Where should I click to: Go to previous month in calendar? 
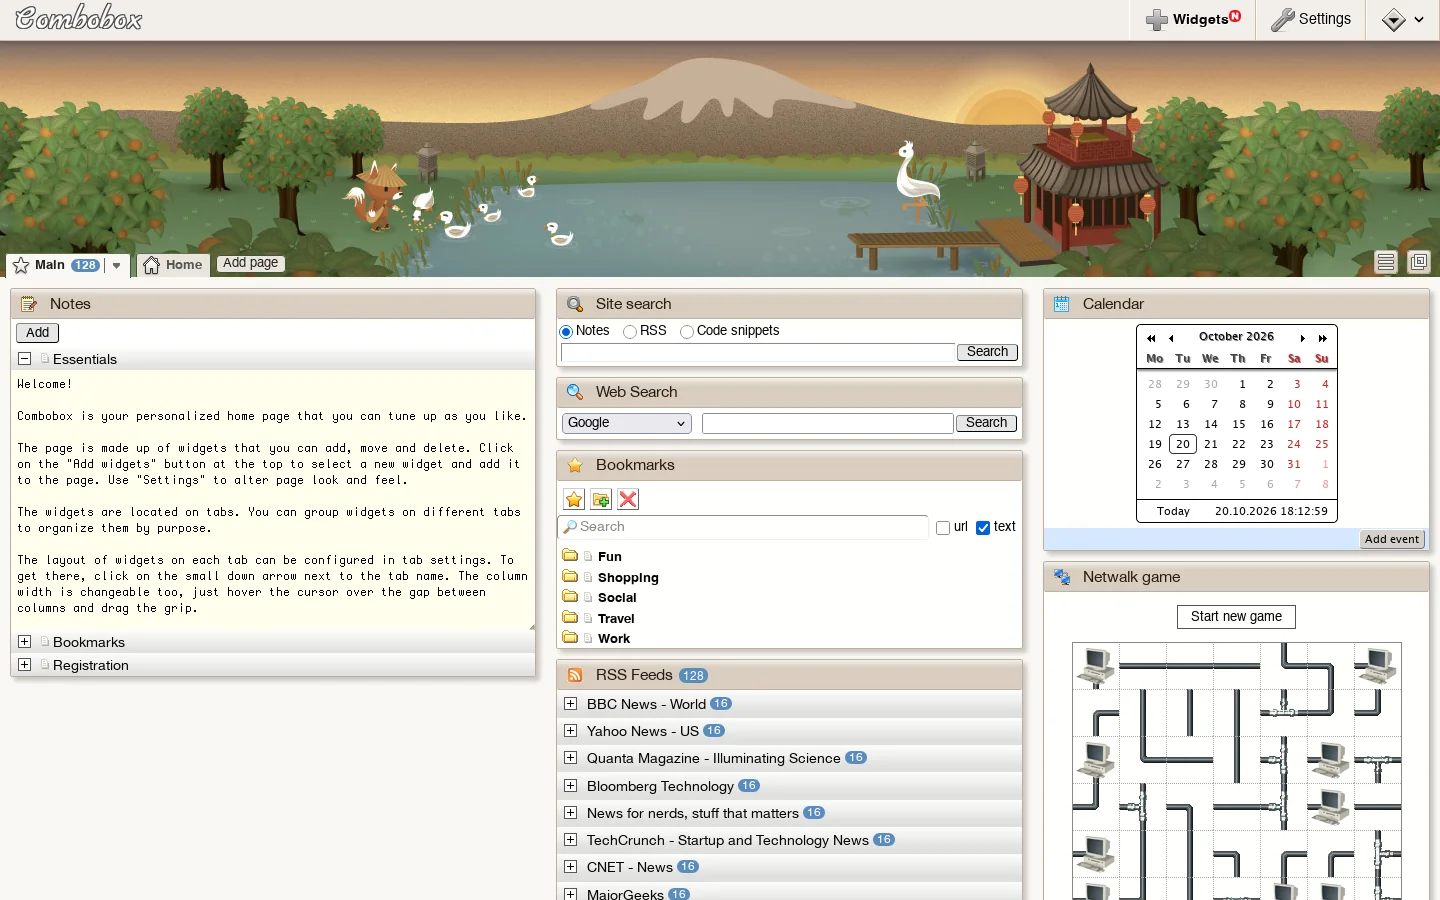pyautogui.click(x=1171, y=338)
